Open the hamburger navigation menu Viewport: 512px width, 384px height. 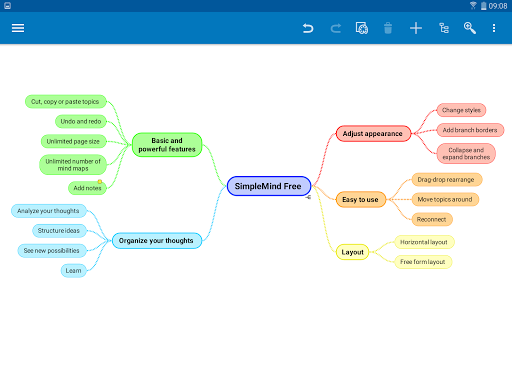pos(18,28)
